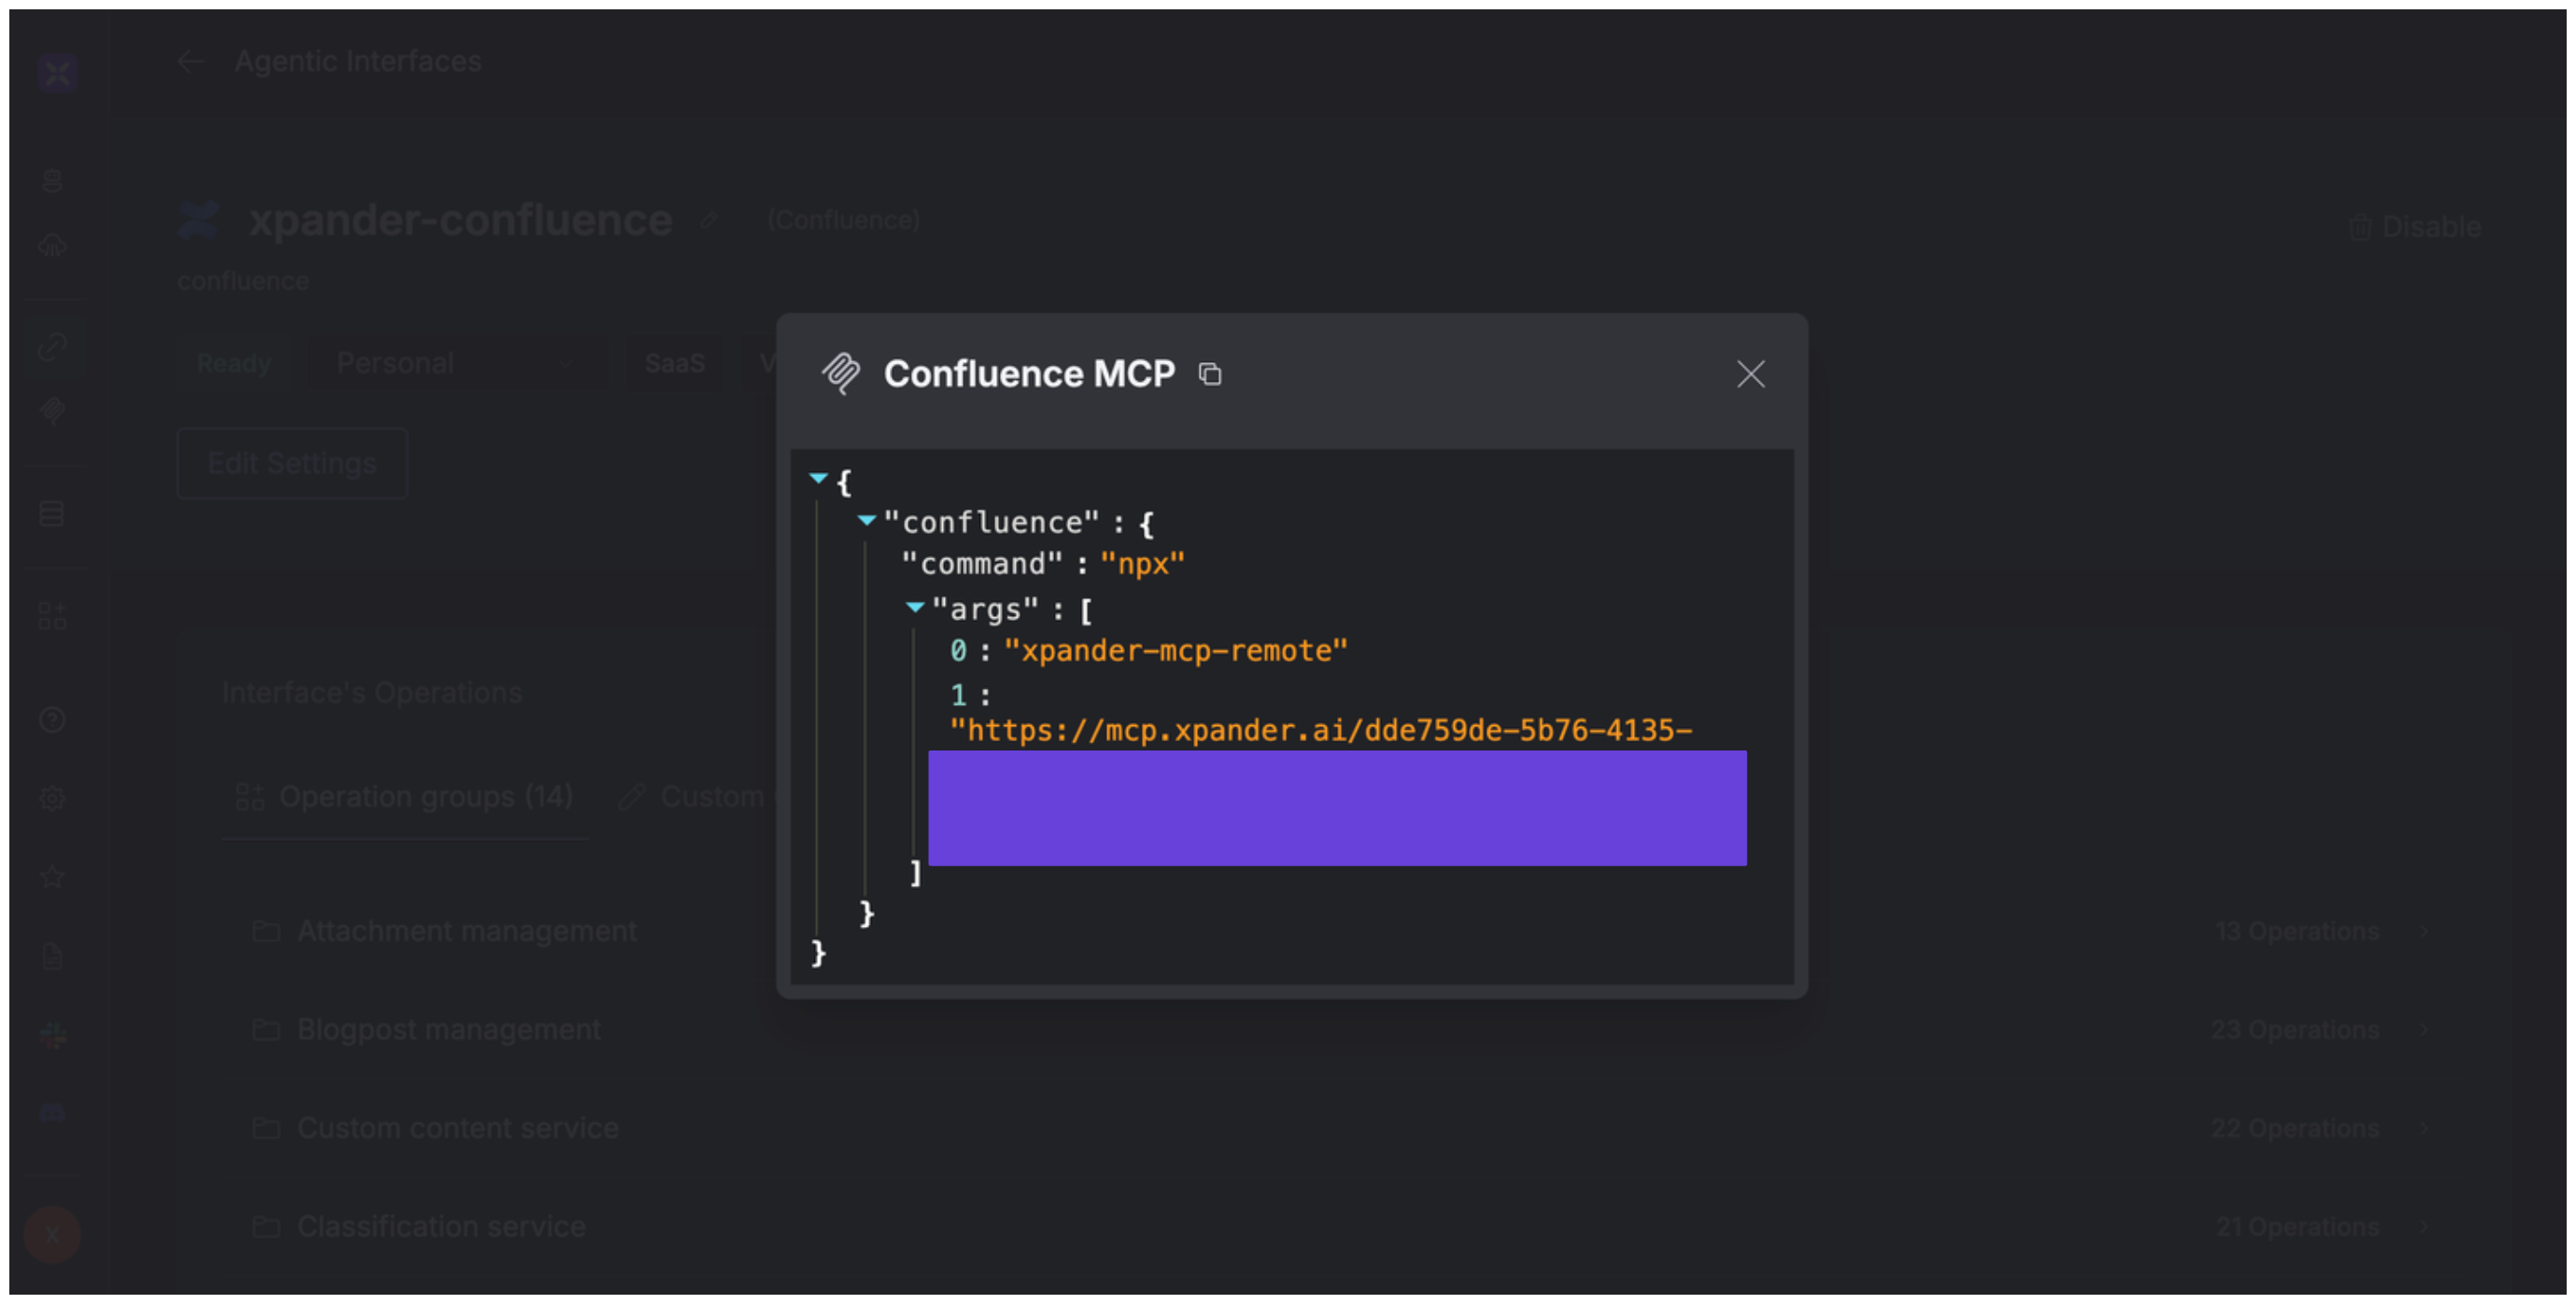
Task: Open the link icon in sidebar
Action: [52, 347]
